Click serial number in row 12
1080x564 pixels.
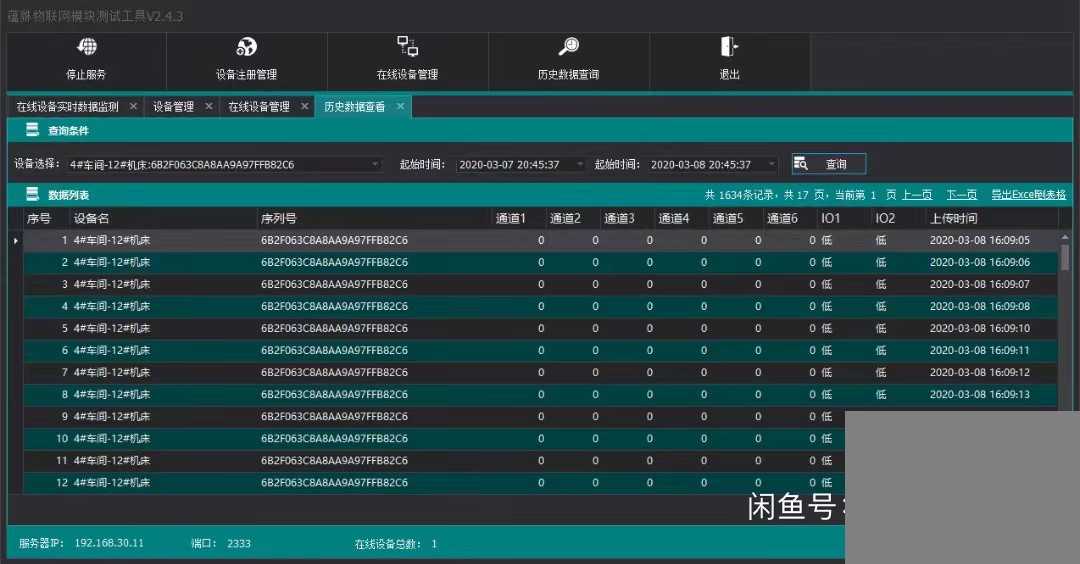(334, 483)
